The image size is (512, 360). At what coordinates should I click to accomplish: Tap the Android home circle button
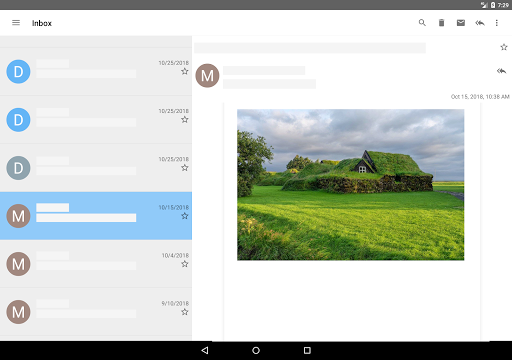pos(256,350)
